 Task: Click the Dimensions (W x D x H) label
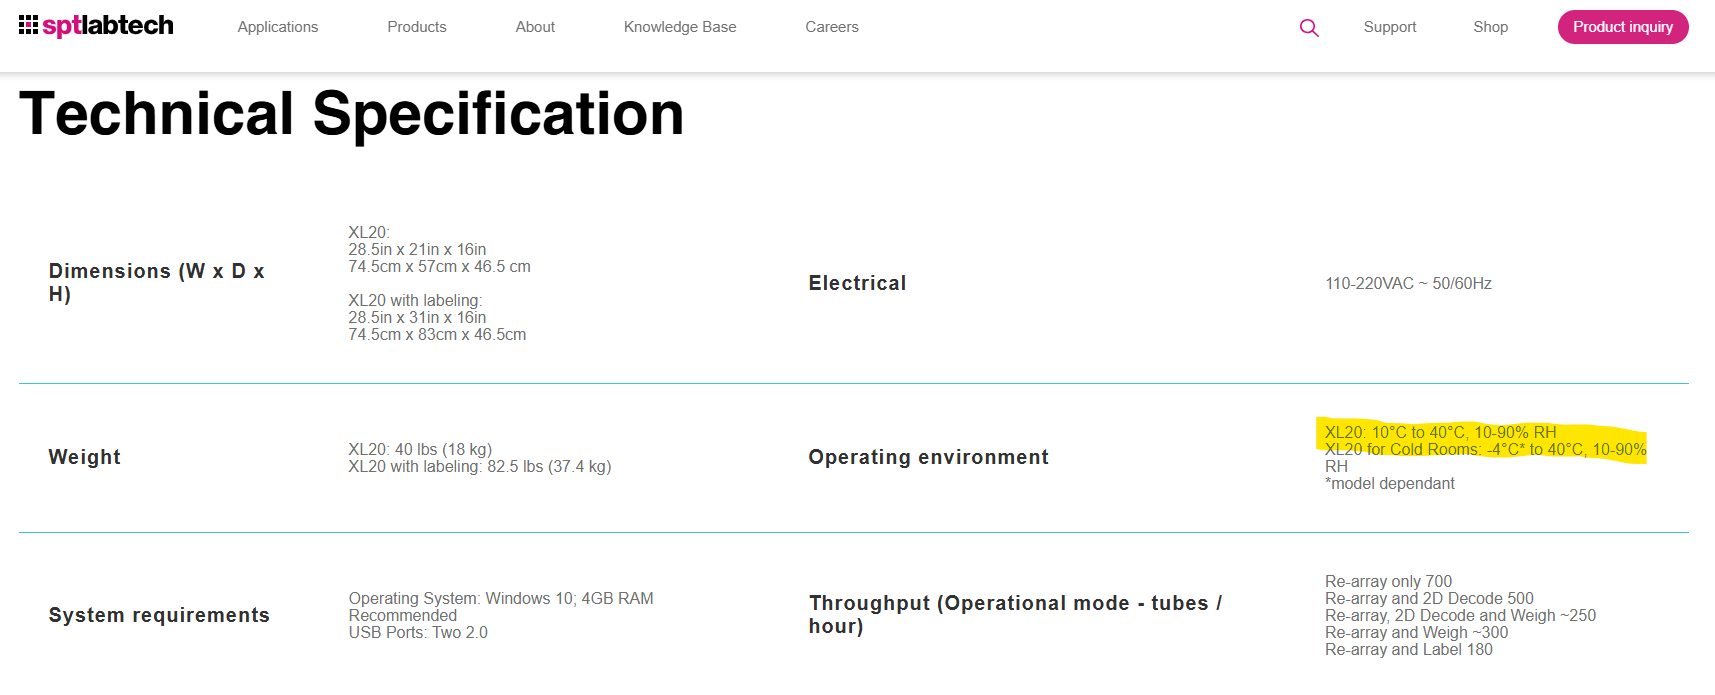pos(156,283)
